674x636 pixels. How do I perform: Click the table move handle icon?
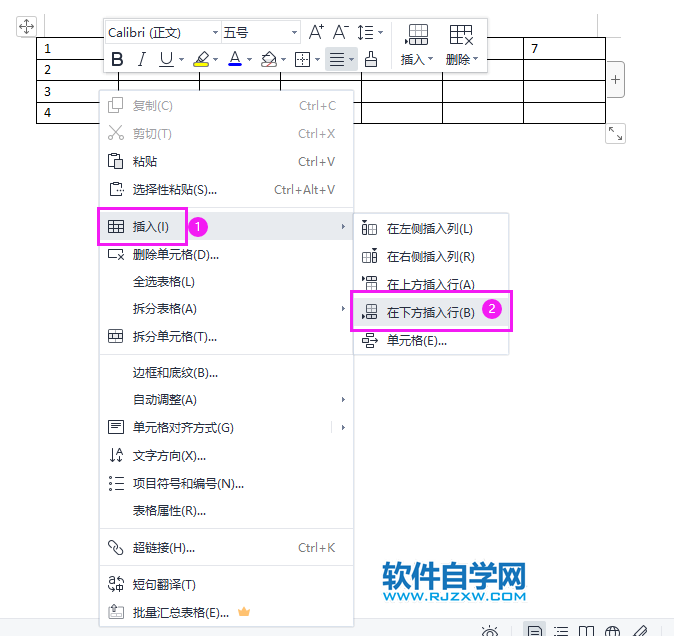(x=27, y=26)
